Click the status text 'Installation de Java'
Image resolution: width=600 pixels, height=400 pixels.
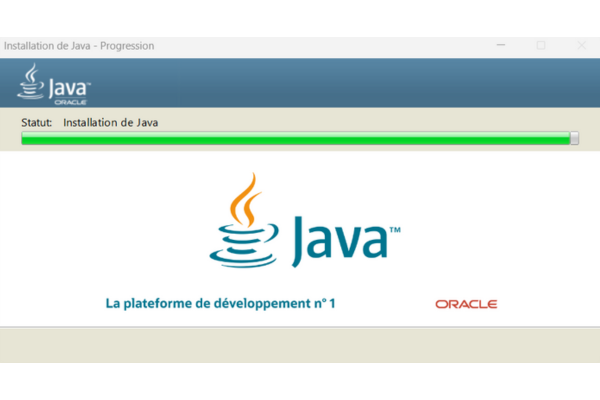[x=111, y=122]
